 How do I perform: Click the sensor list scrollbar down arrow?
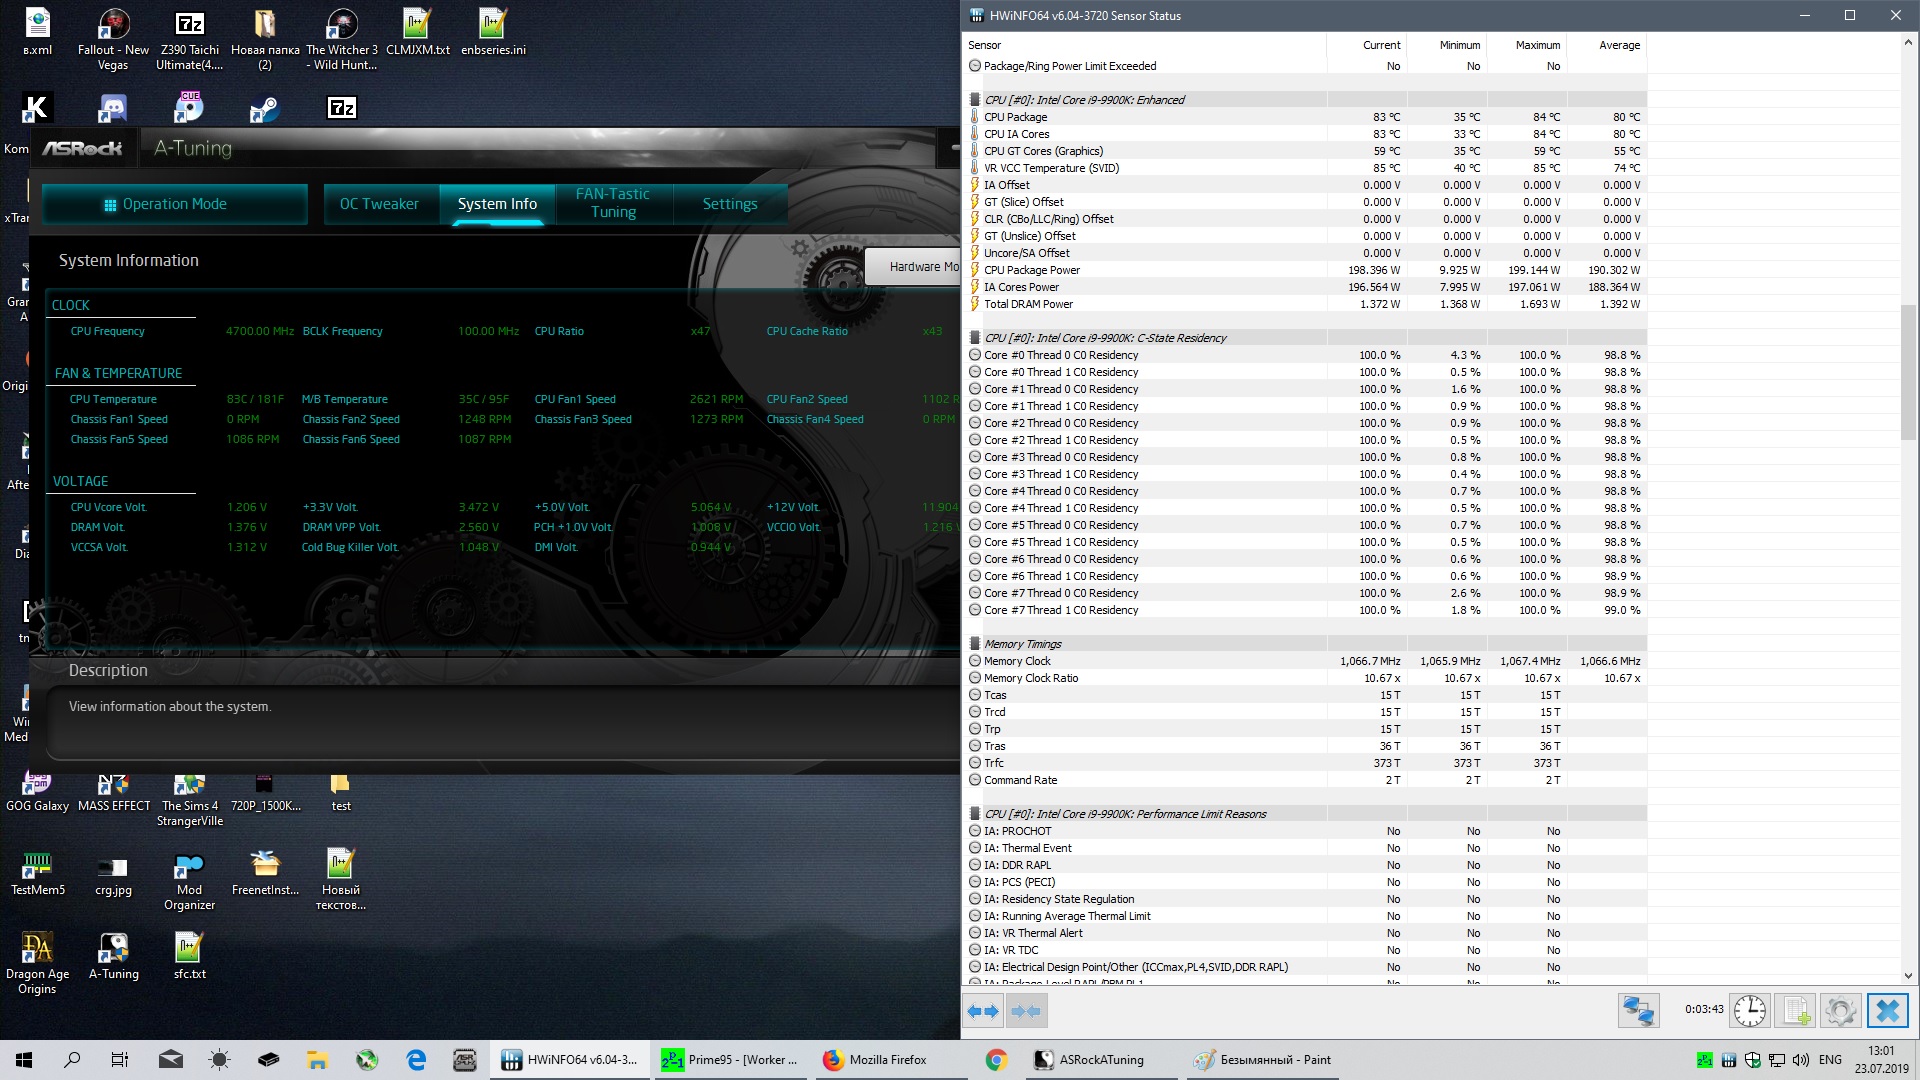coord(1908,976)
